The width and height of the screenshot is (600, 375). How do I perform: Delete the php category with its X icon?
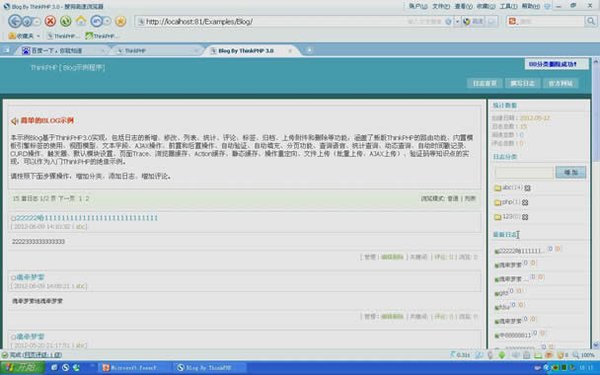point(525,202)
